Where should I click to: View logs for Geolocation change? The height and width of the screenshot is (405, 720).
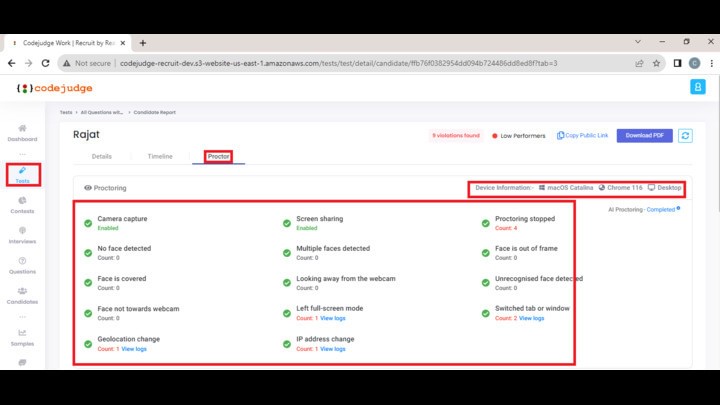[134, 349]
